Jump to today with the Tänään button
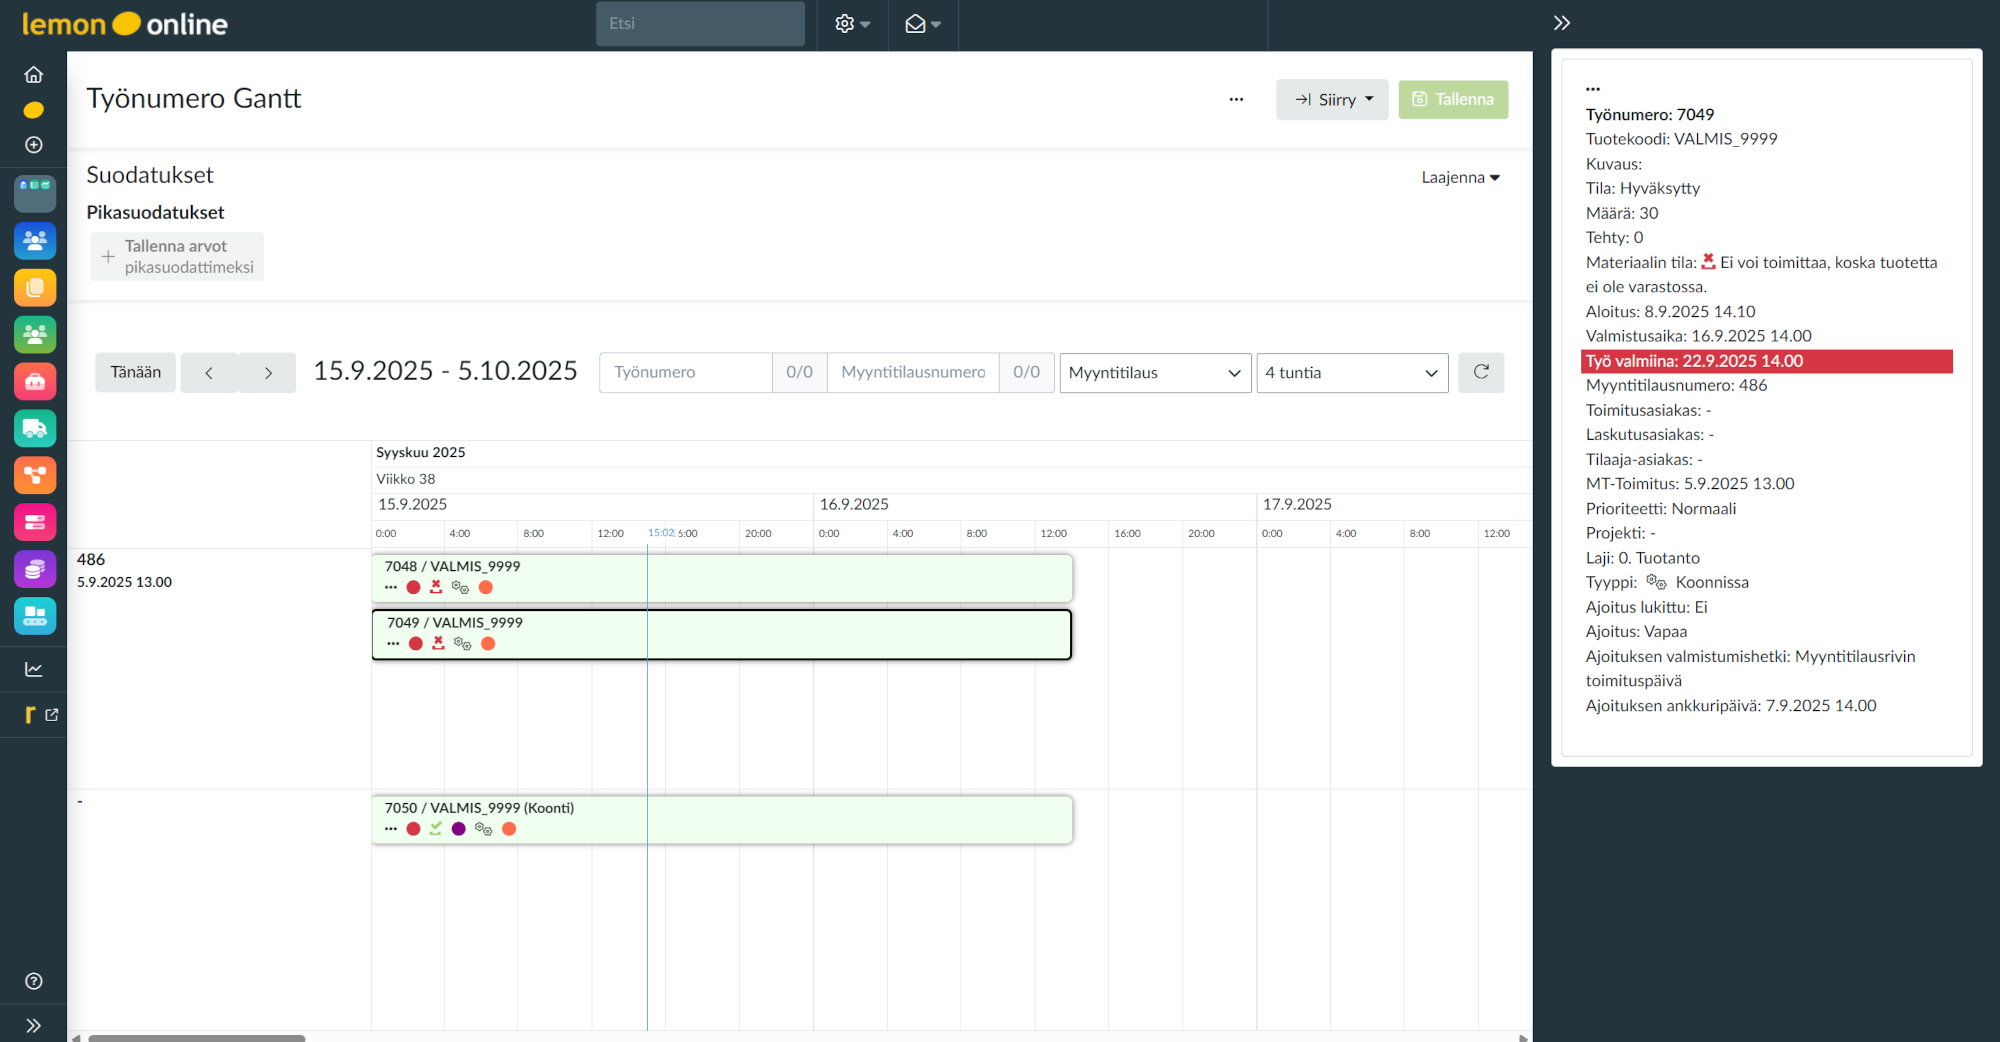Screen dimensions: 2000x1042 coord(135,372)
